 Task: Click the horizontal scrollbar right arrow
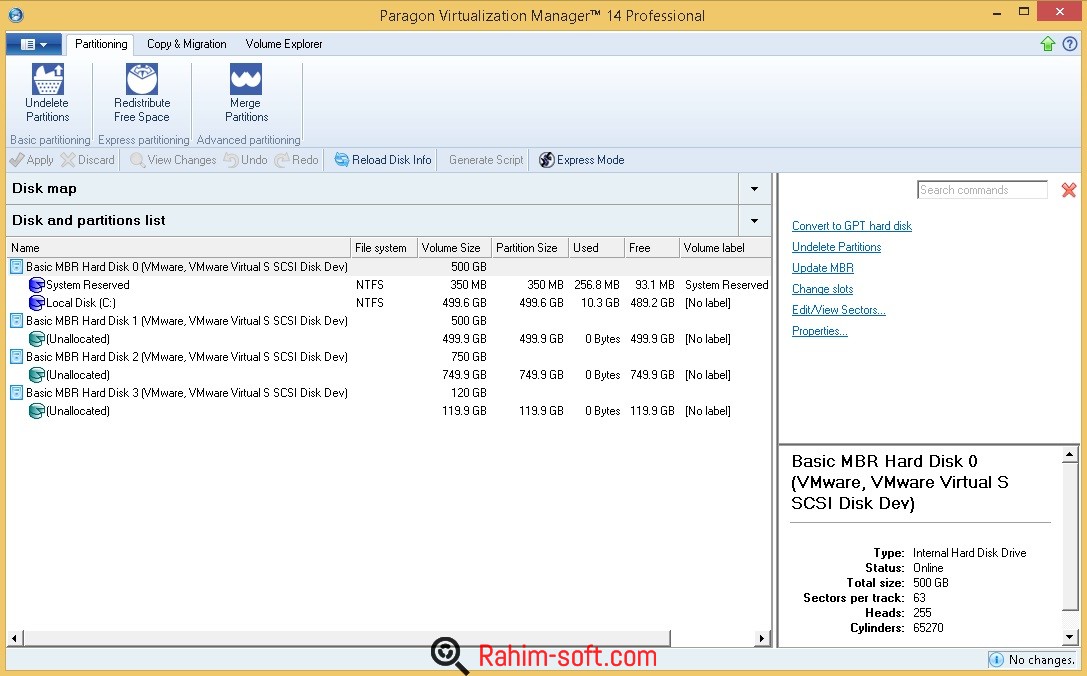(x=762, y=638)
